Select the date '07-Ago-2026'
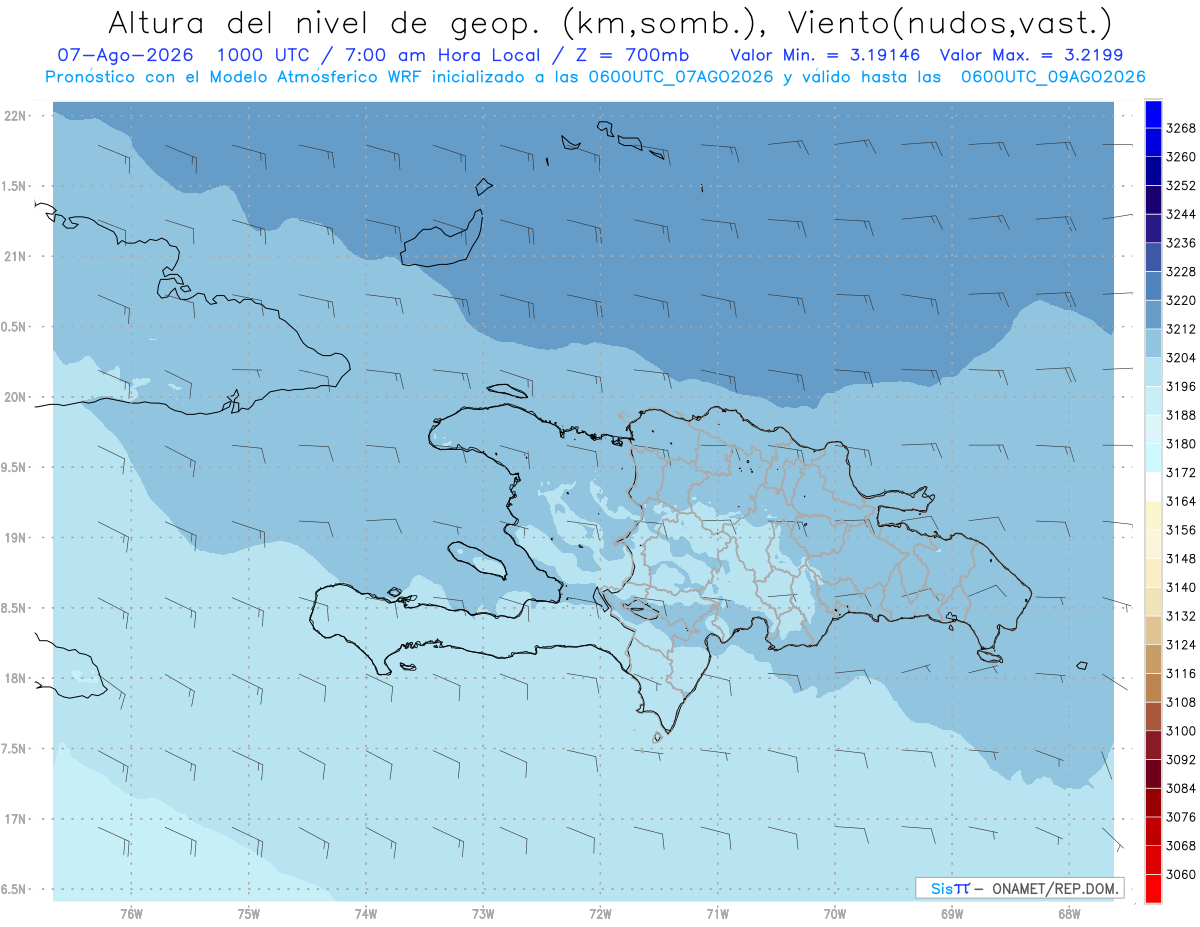 coord(126,55)
